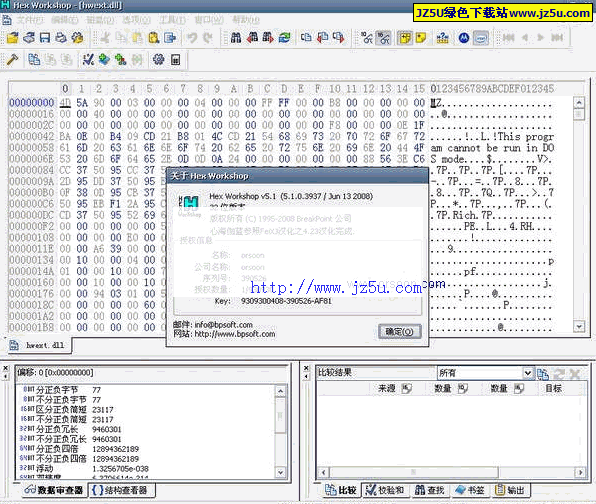
Task: Click the calculator icon in second toolbar
Action: (x=175, y=60)
